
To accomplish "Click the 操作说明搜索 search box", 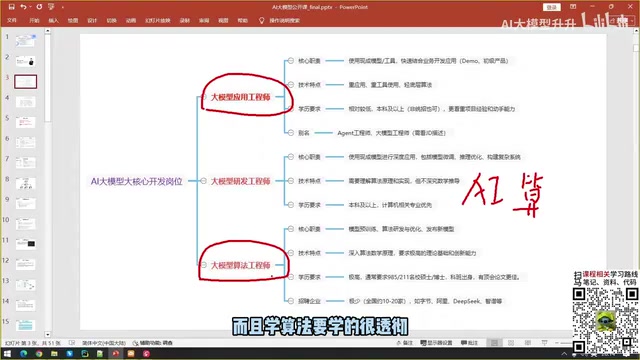I will click(280, 20).
